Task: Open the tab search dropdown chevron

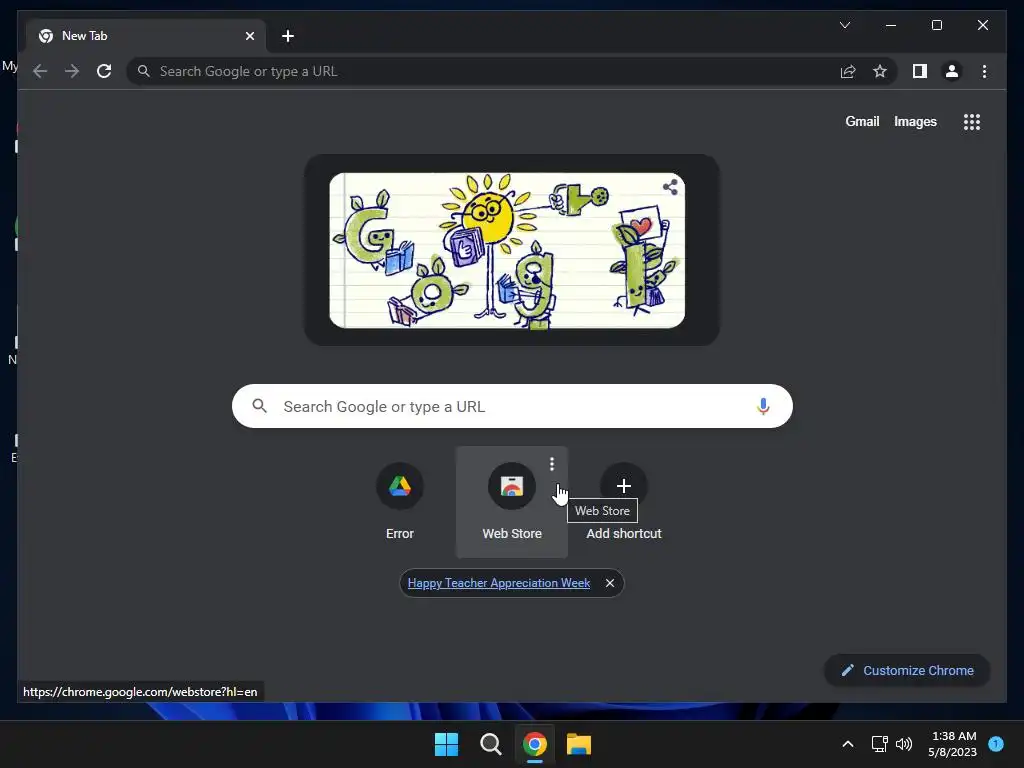Action: point(844,25)
